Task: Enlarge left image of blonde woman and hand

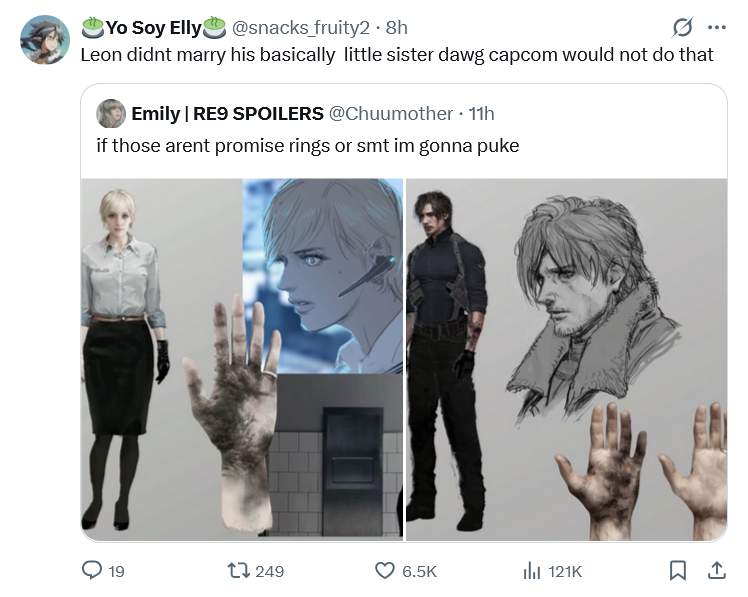Action: [242, 359]
